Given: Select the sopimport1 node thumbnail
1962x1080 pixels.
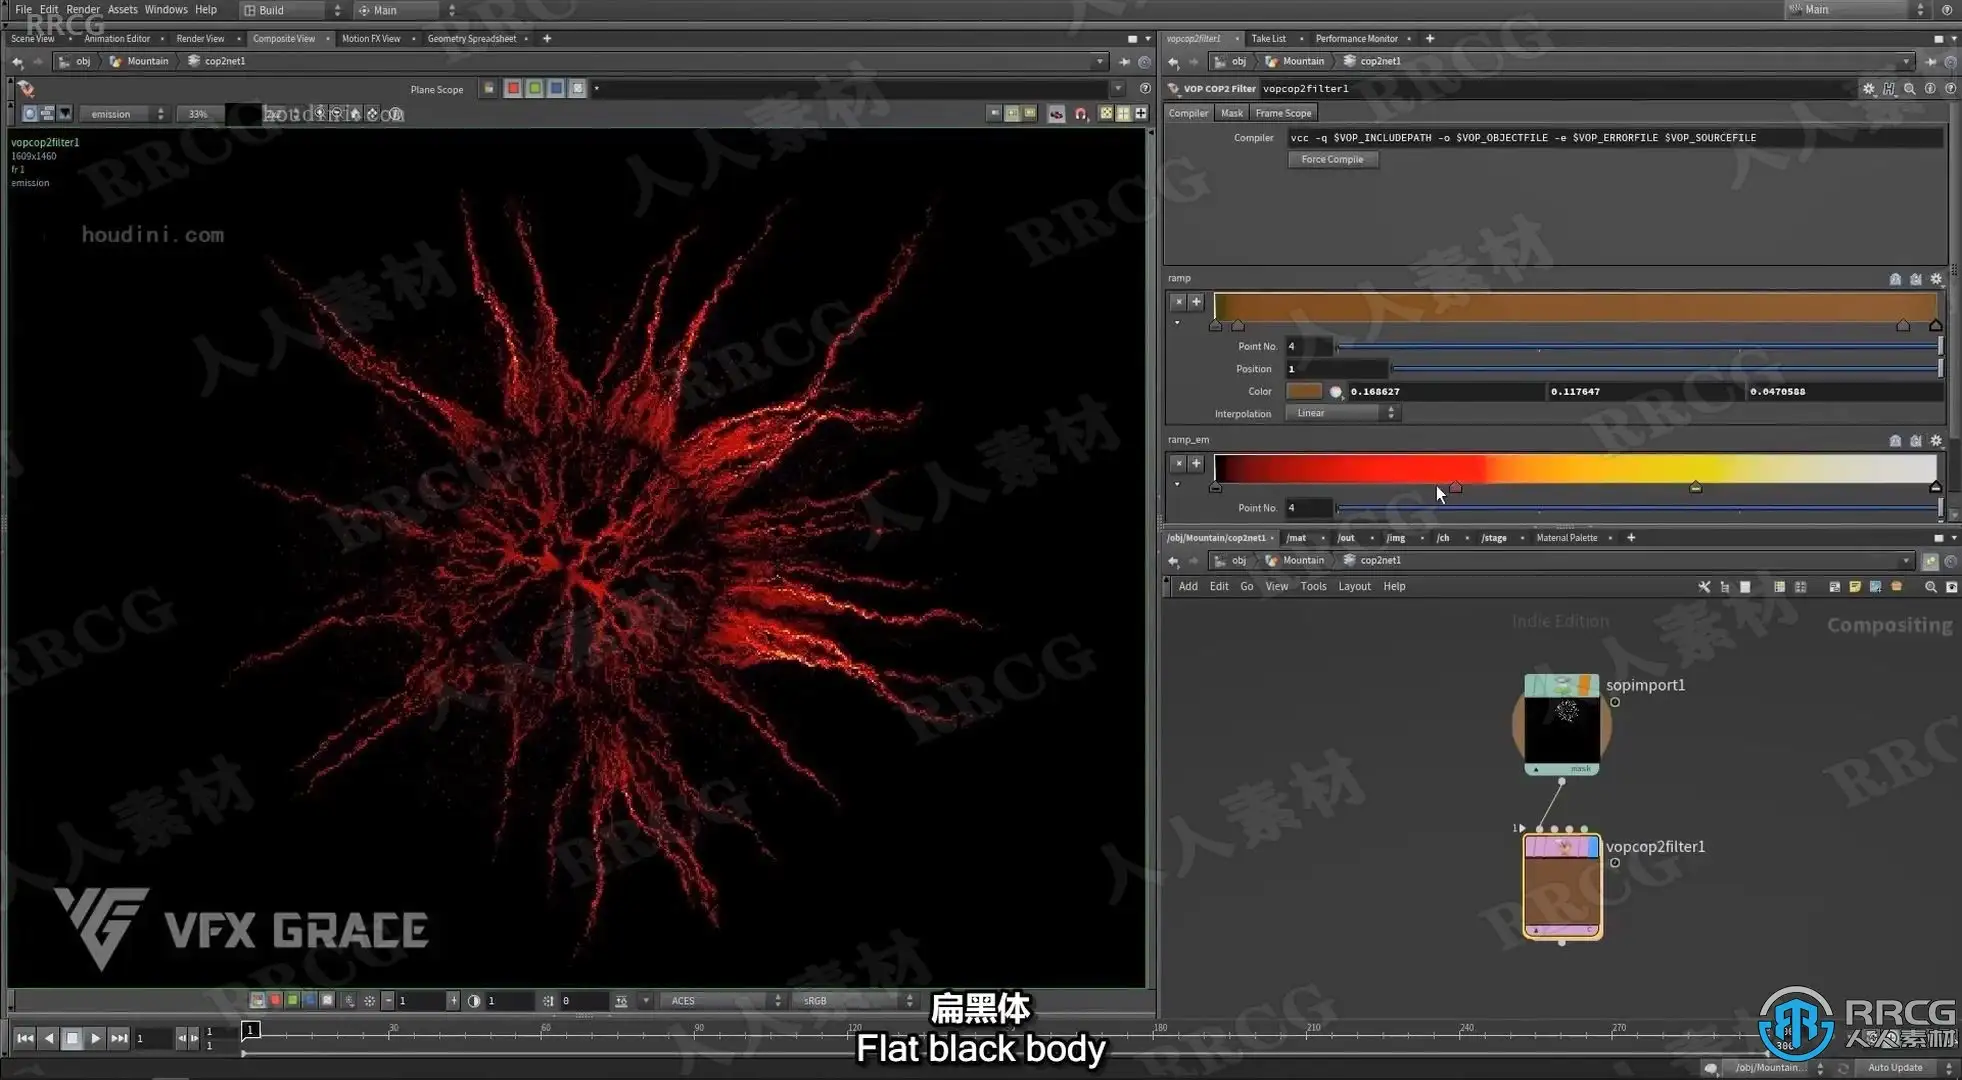Looking at the screenshot, I should 1561,728.
